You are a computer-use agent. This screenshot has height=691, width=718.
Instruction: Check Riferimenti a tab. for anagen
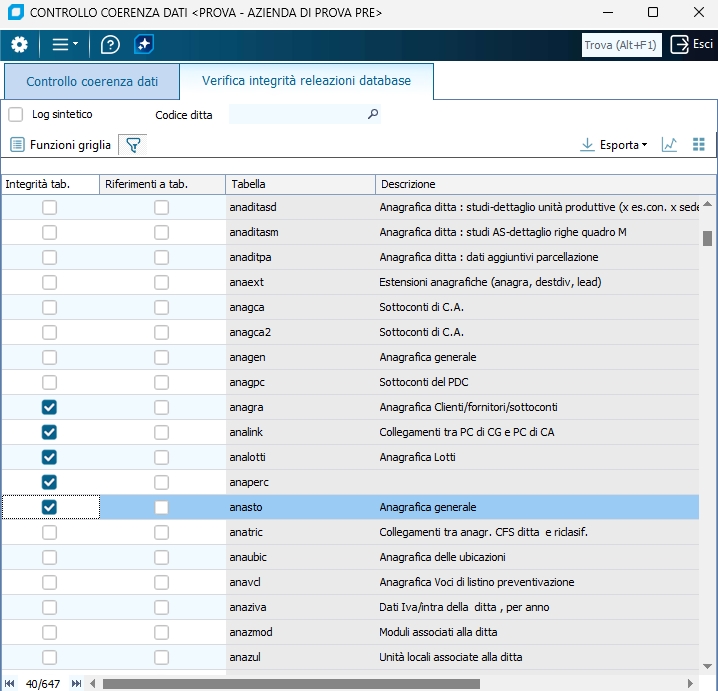(x=161, y=358)
